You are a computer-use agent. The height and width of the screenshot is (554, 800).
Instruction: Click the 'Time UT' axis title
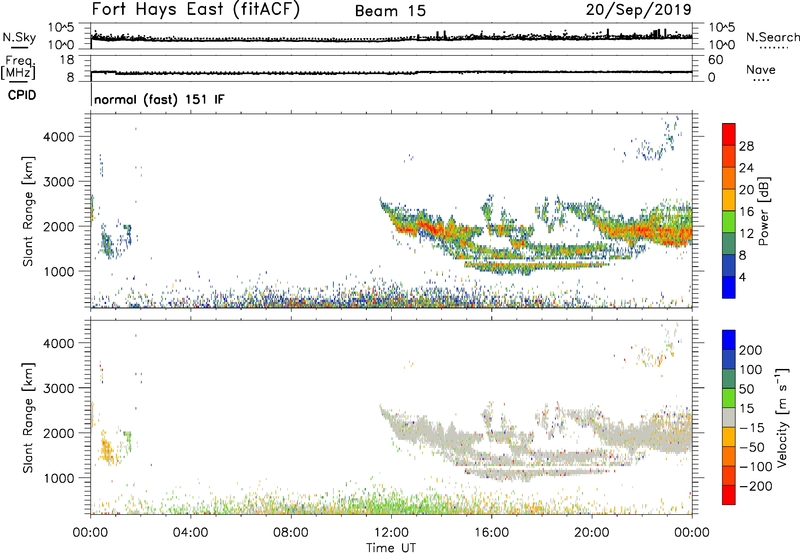click(391, 547)
